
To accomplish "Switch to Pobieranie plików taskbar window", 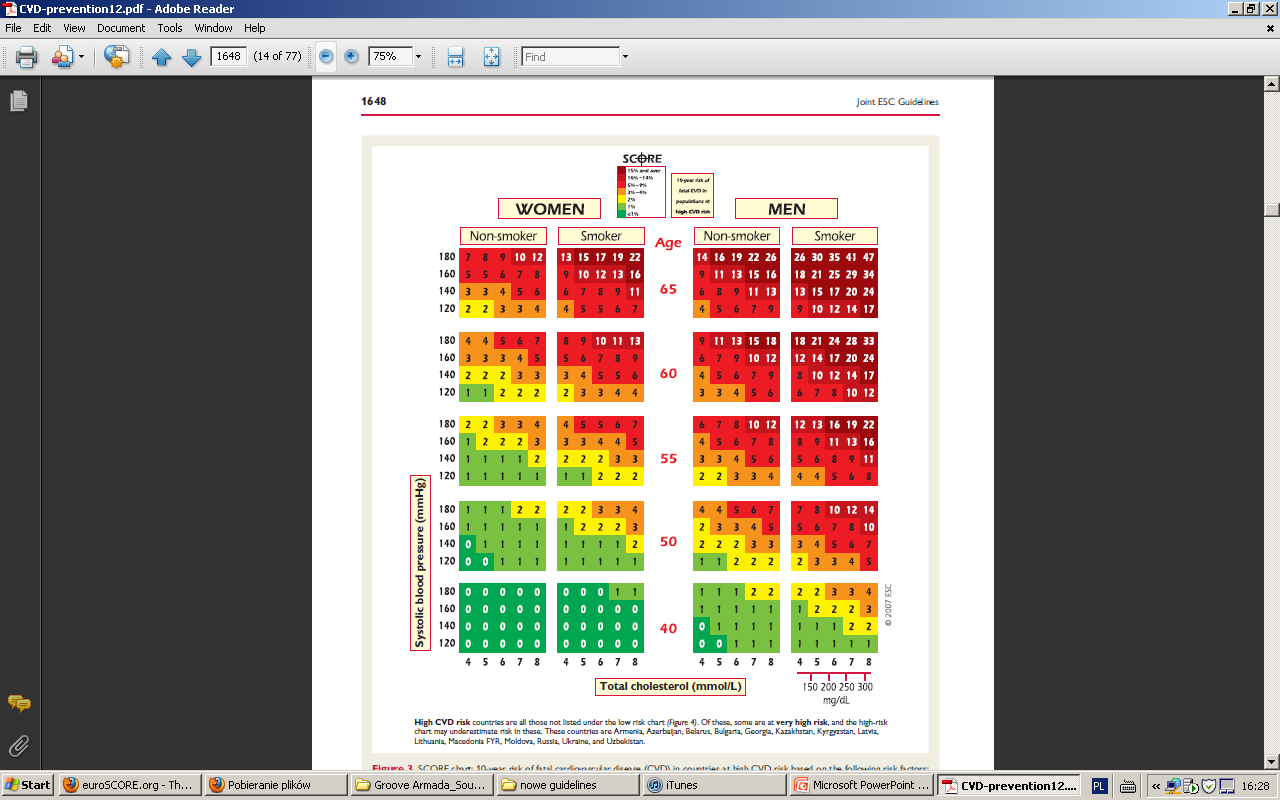I will click(278, 785).
